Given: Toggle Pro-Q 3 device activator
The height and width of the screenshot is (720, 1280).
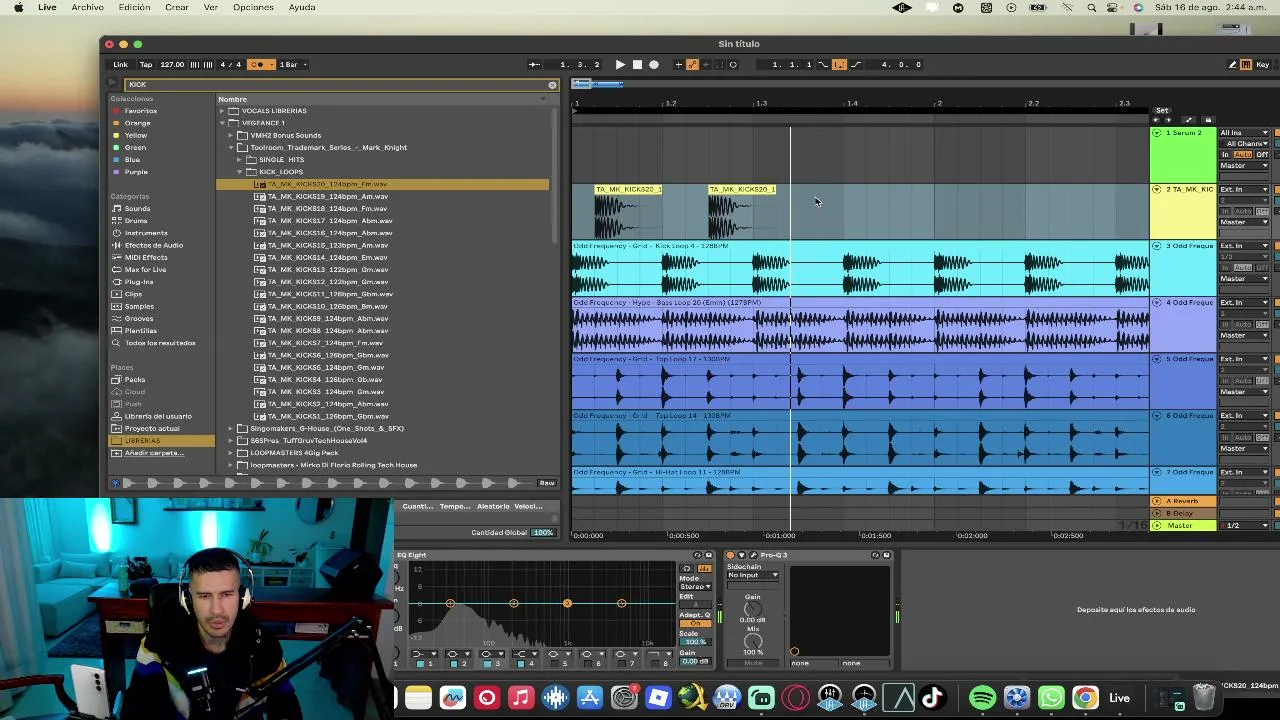Looking at the screenshot, I should tap(730, 555).
